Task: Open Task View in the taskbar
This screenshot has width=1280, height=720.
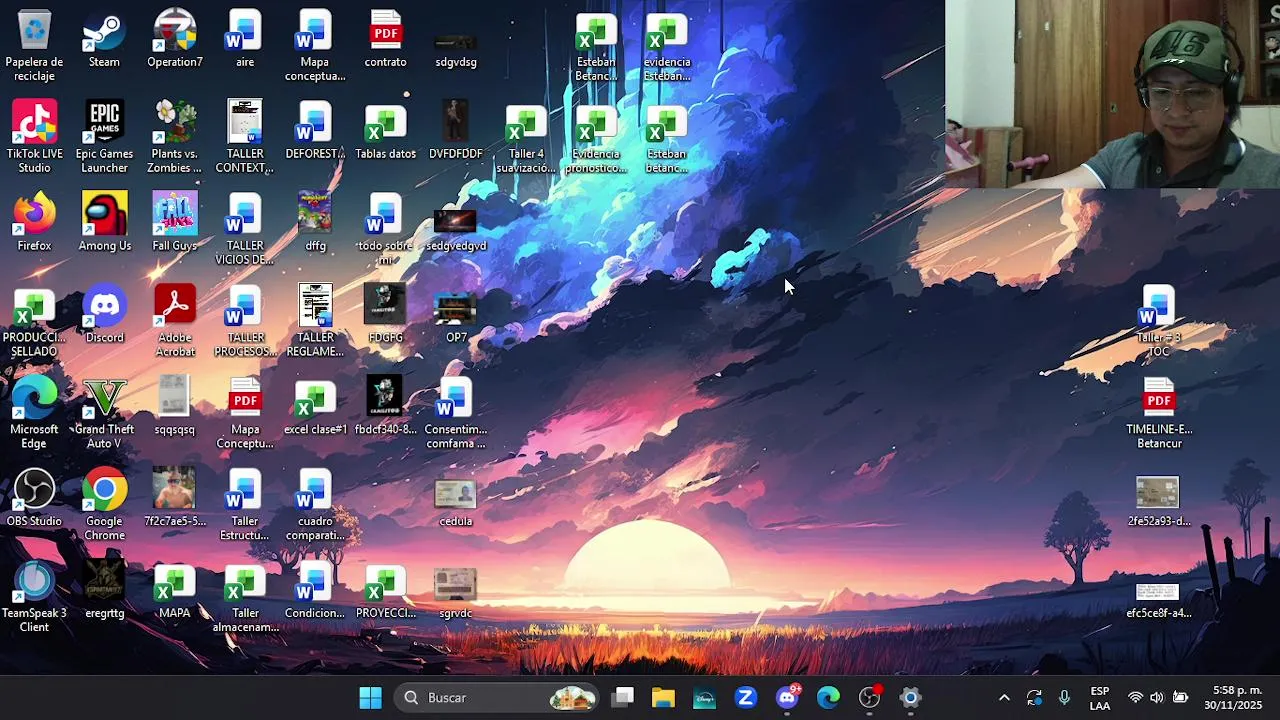Action: coord(623,698)
